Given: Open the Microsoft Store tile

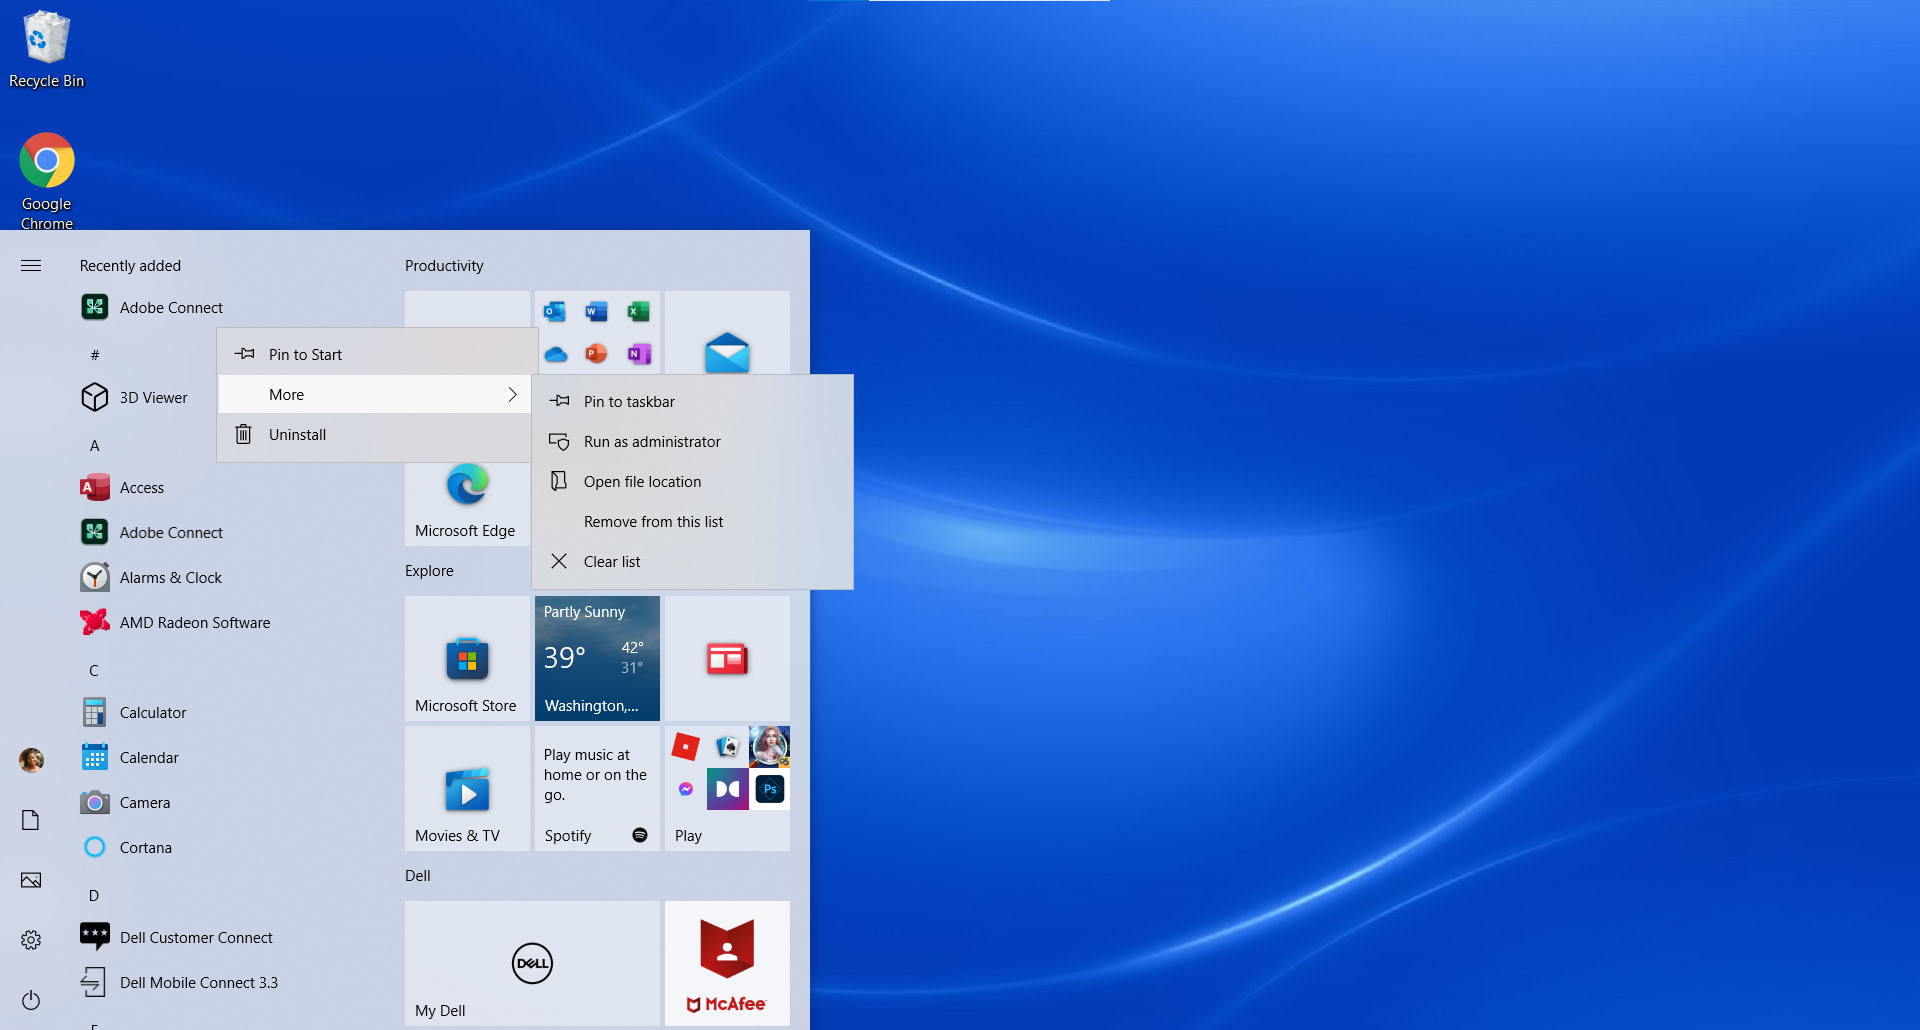Looking at the screenshot, I should click(467, 658).
